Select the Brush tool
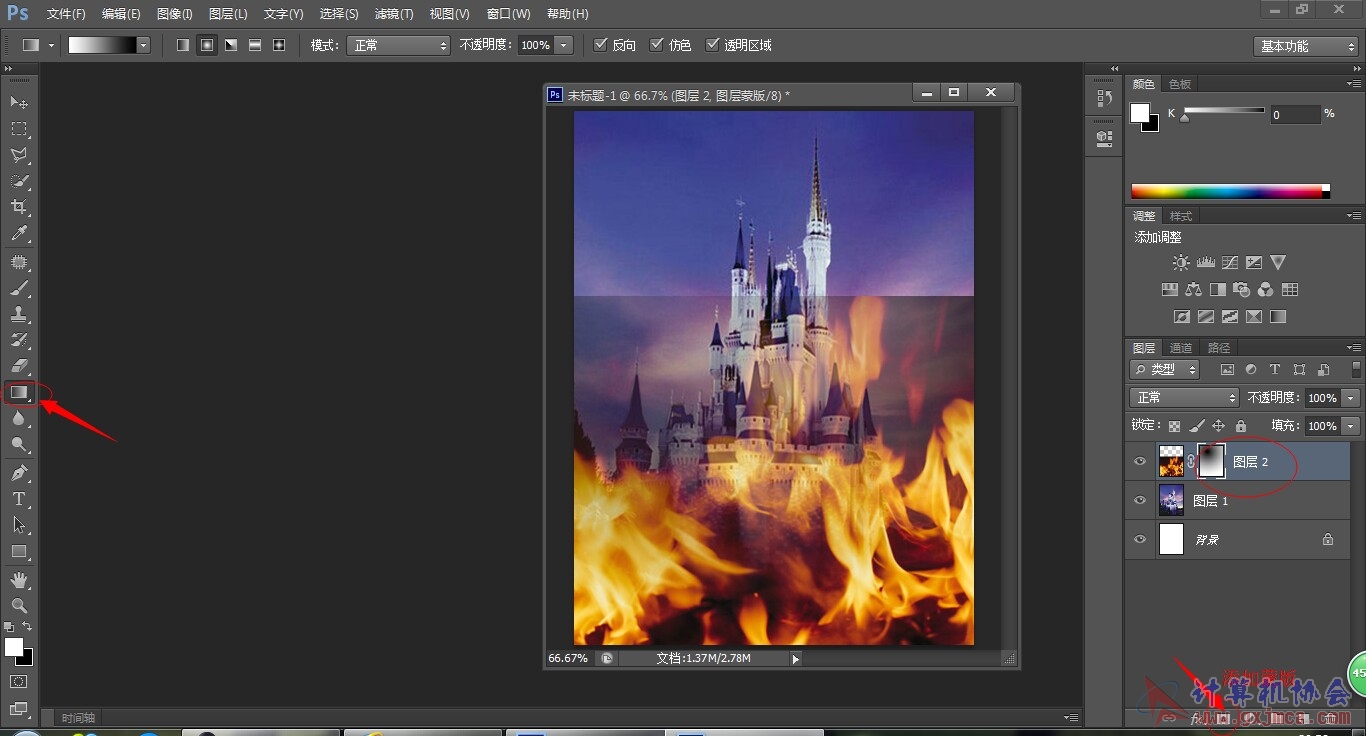 point(19,288)
